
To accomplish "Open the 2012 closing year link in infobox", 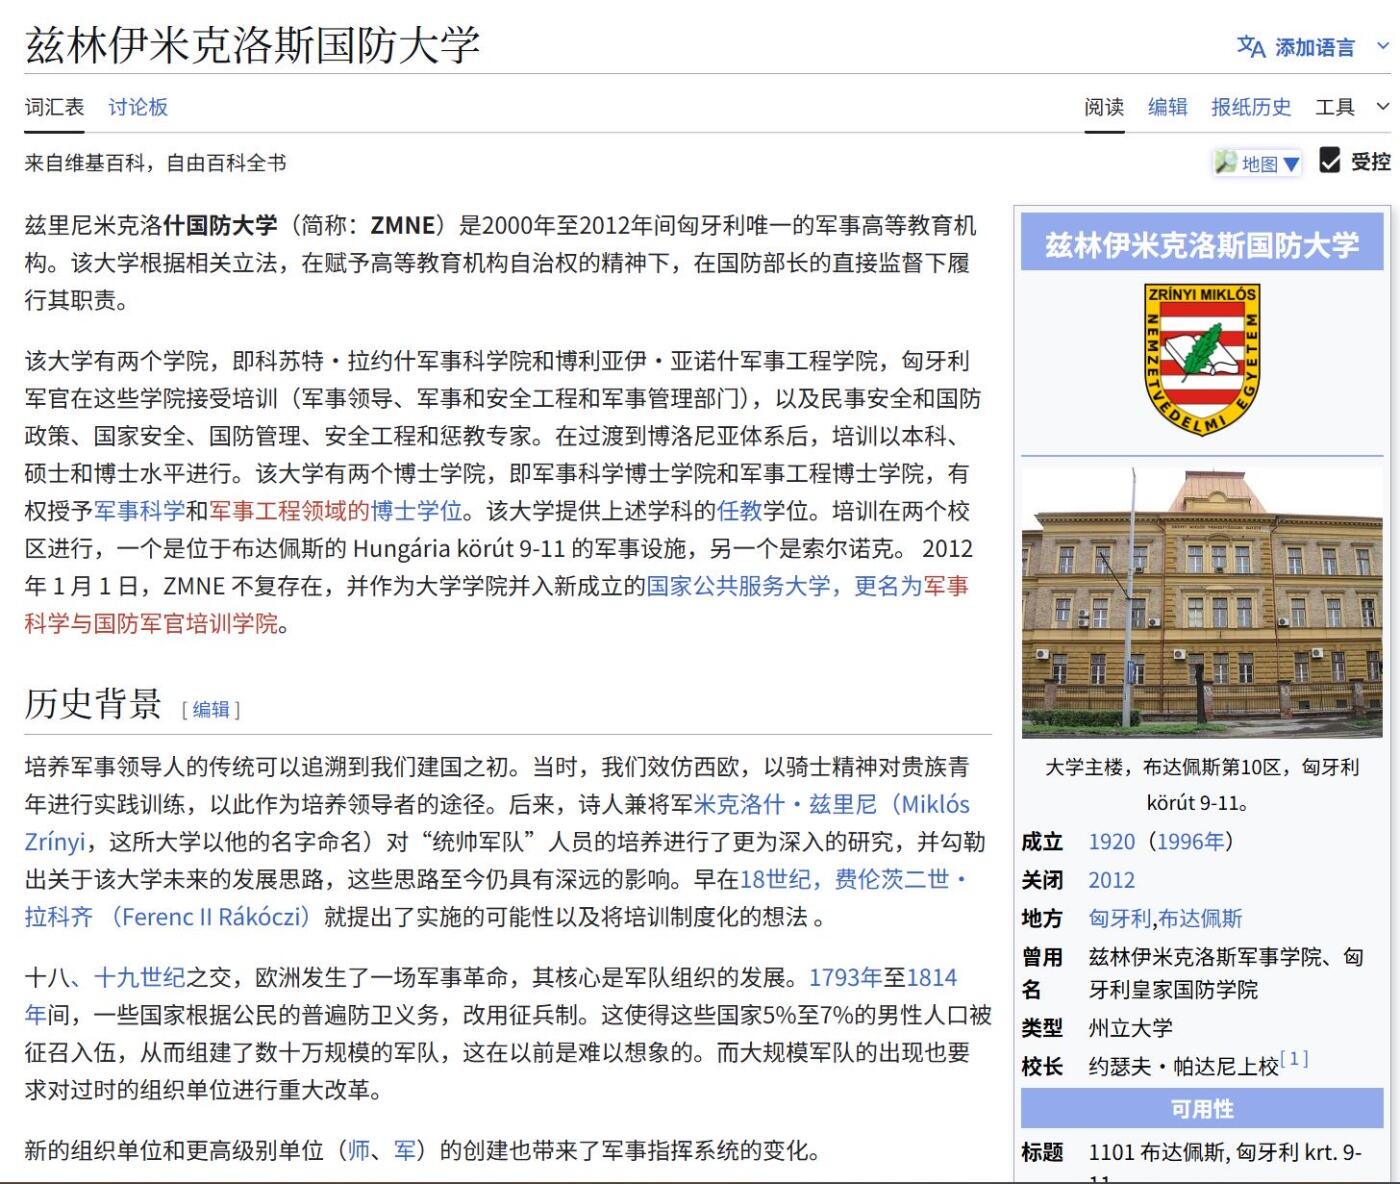I will (1111, 880).
